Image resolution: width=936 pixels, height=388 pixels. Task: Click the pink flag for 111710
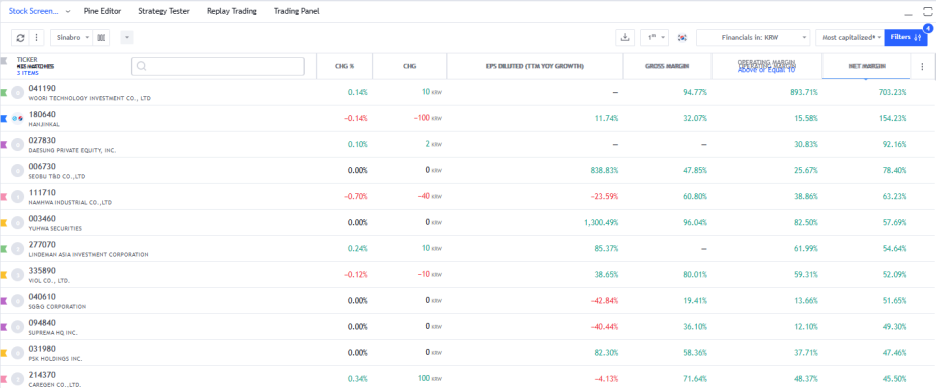coord(4,196)
